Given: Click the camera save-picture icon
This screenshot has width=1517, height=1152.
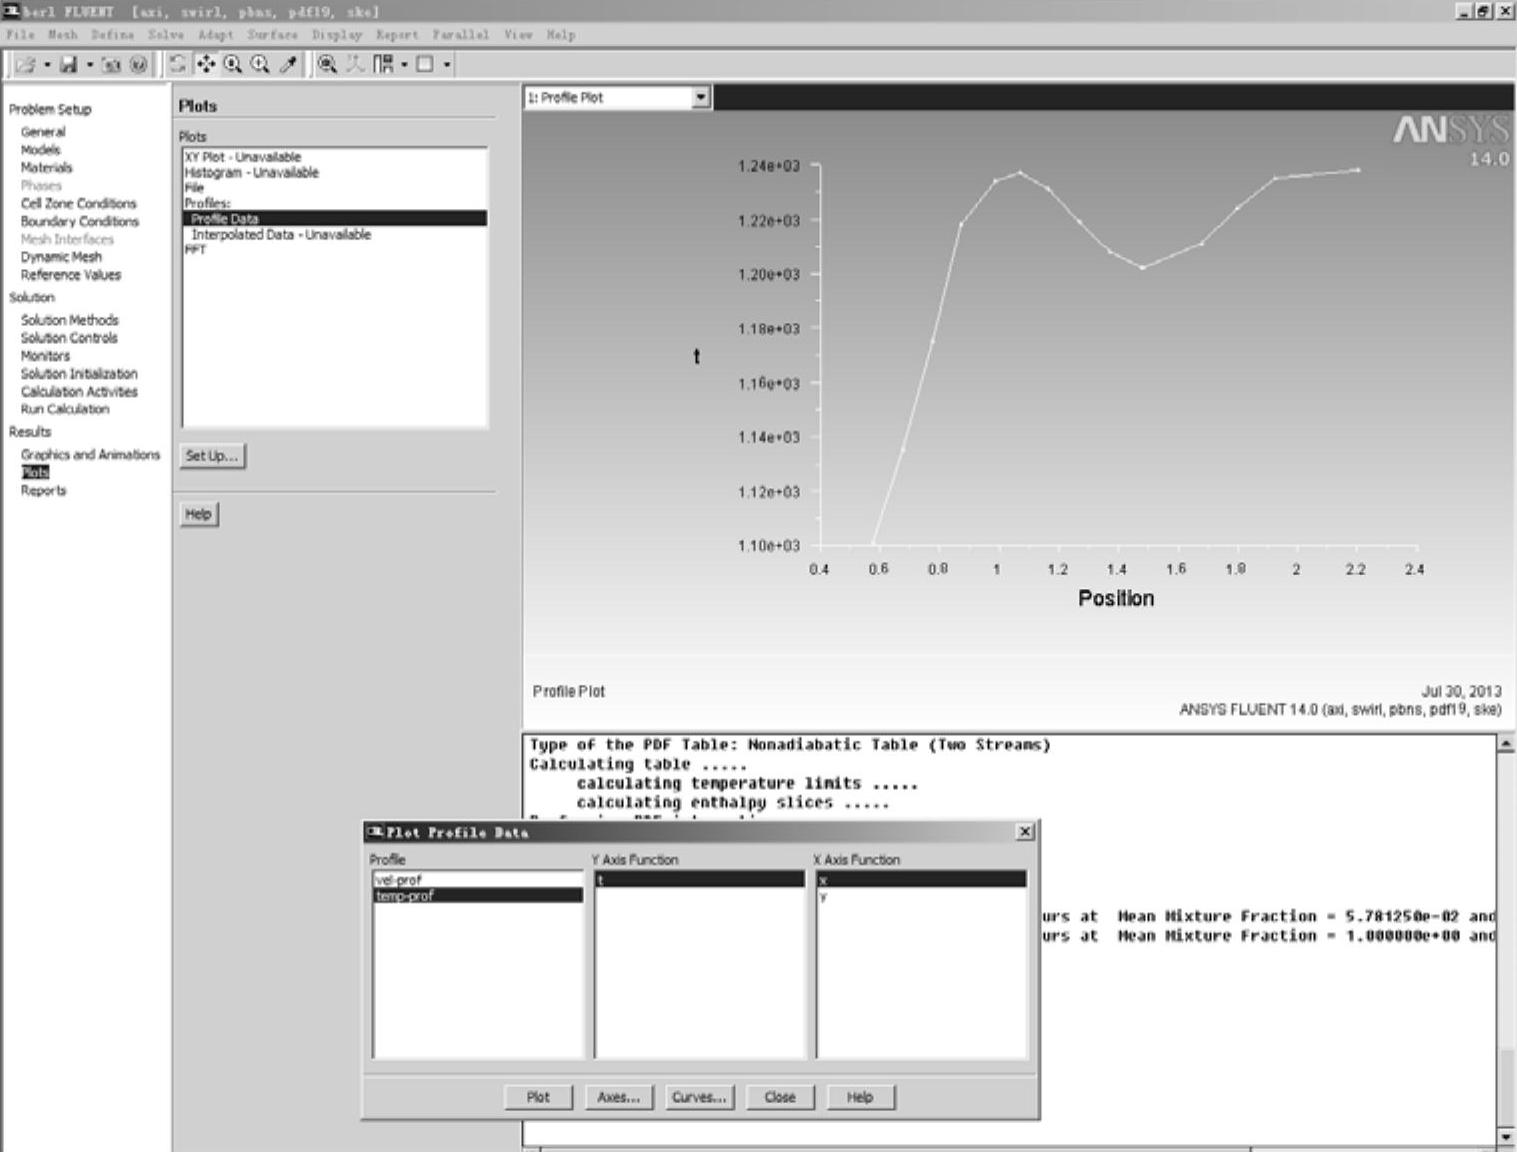Looking at the screenshot, I should [x=111, y=65].
